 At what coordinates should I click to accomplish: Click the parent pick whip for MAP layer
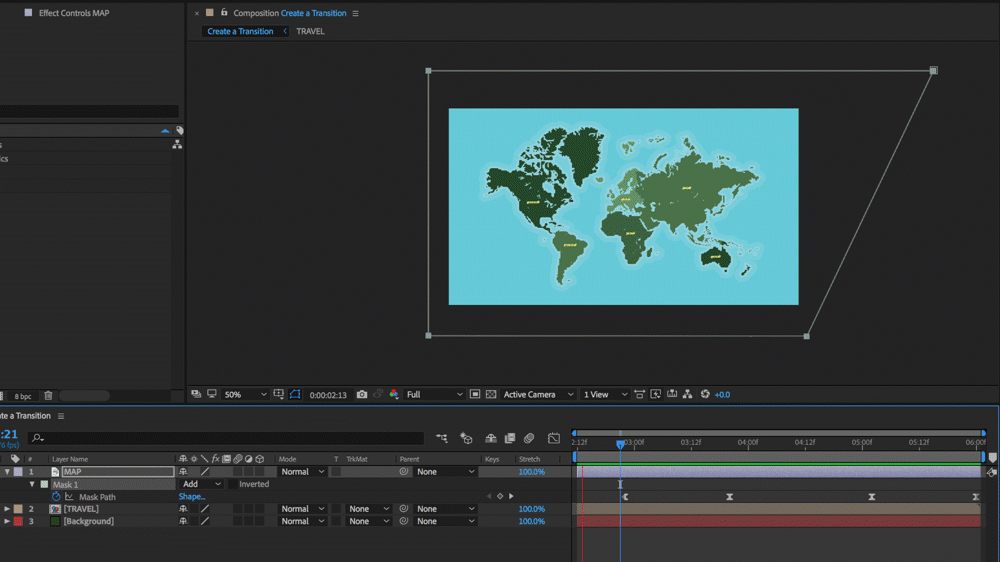(x=404, y=472)
